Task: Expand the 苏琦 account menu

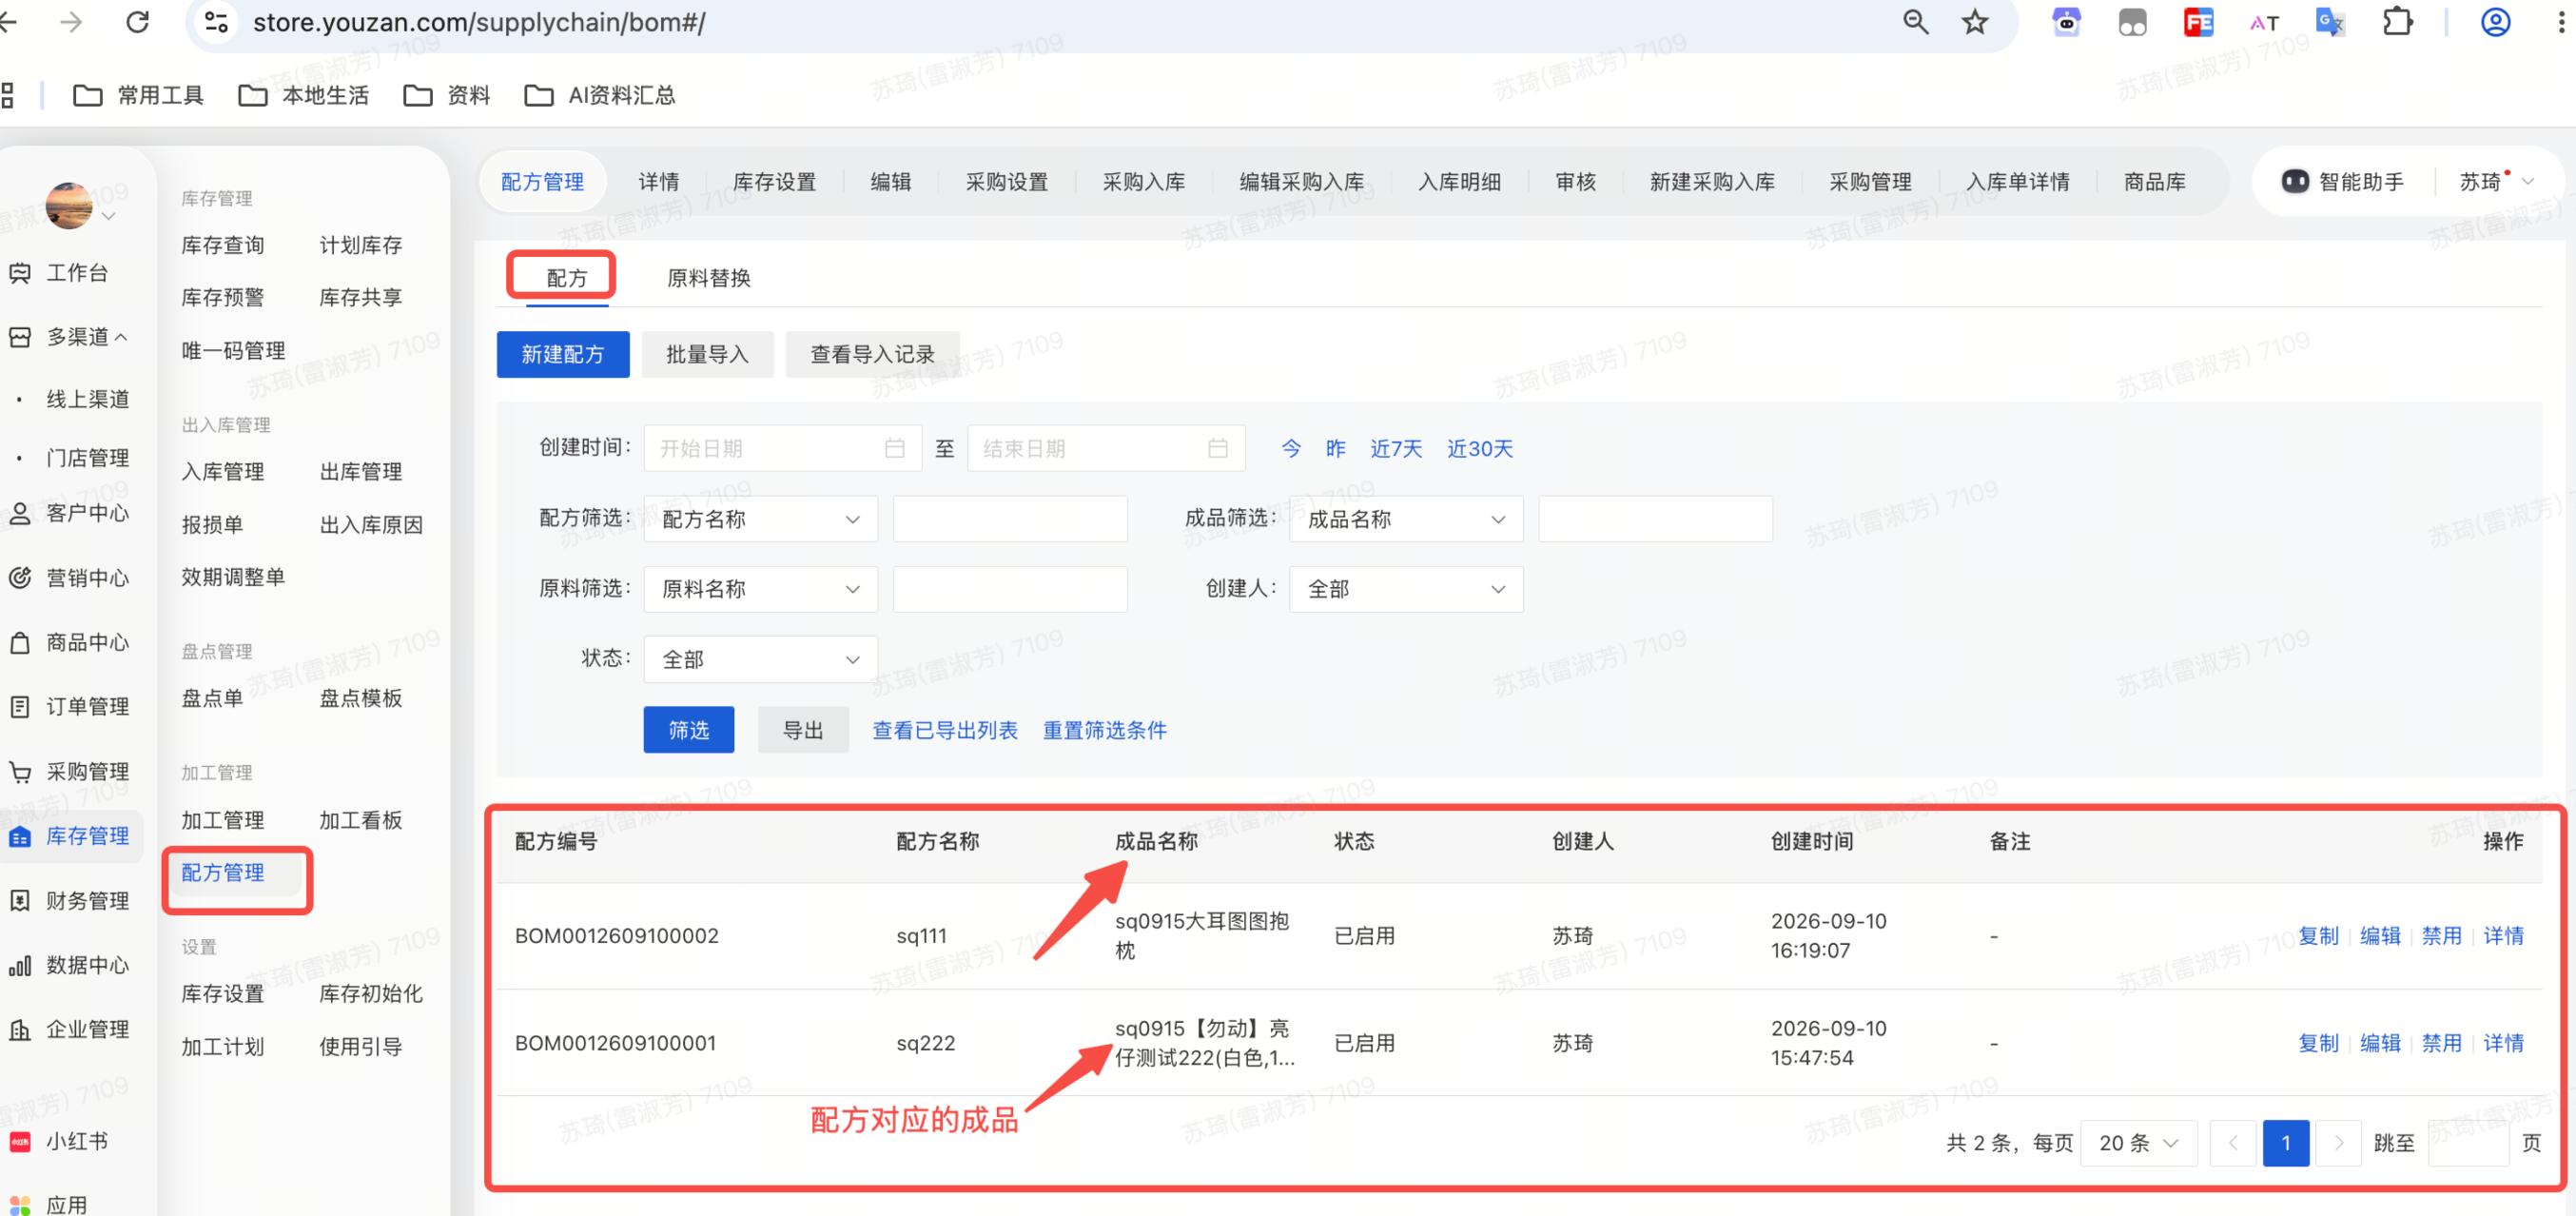Action: point(2497,182)
